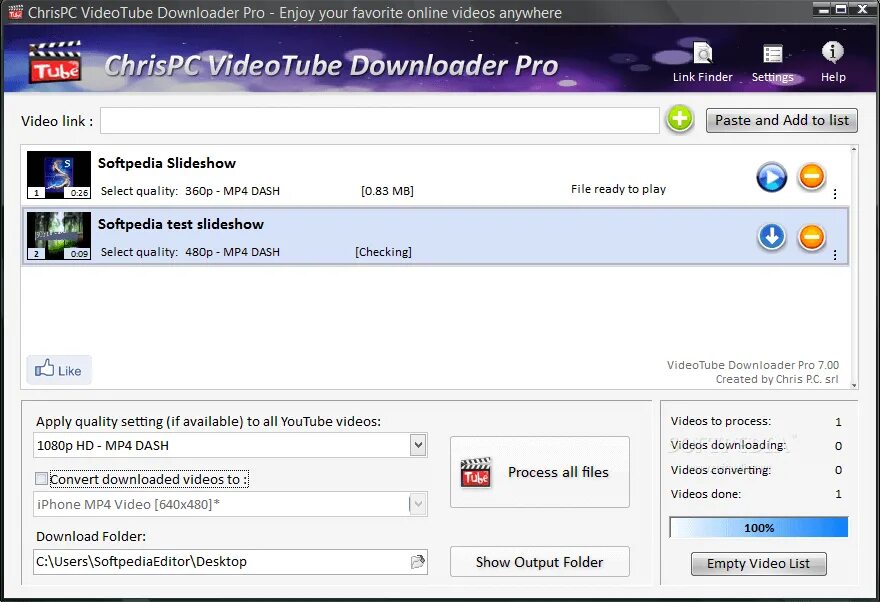Viewport: 880px width, 602px height.
Task: Open more options for Softpedia Slideshow row
Action: coord(835,194)
